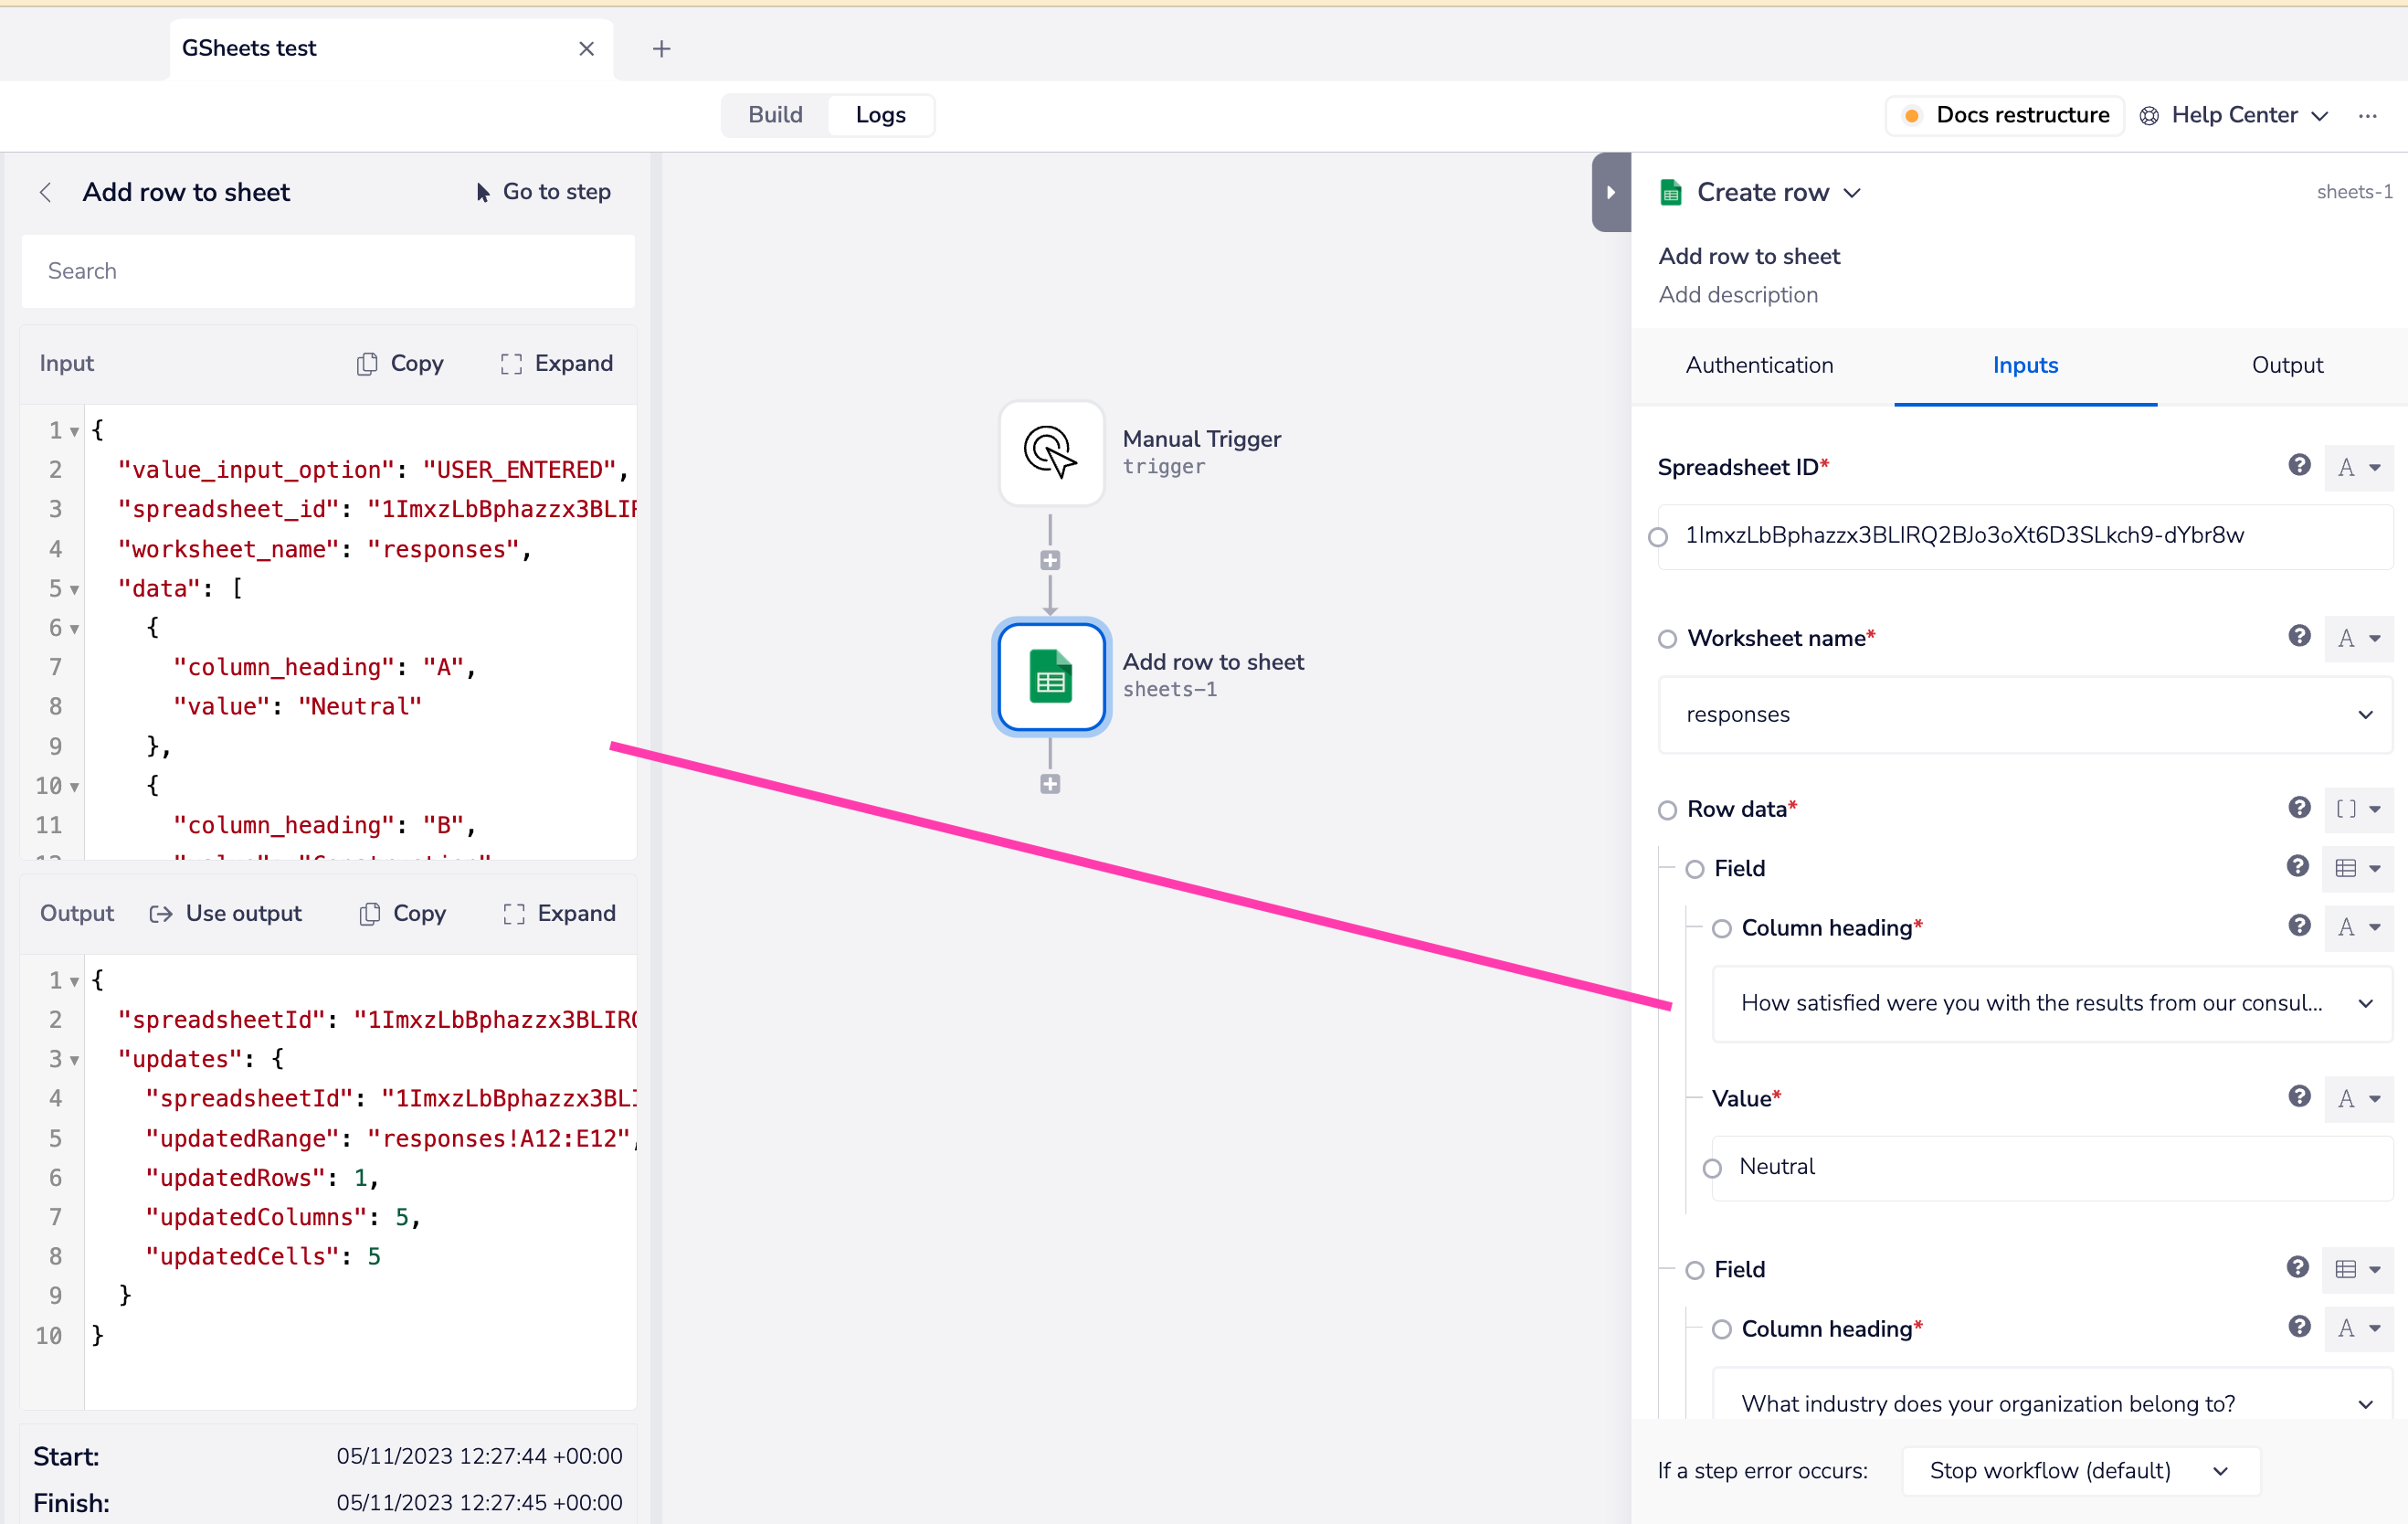Click the Manual Trigger node icon

pyautogui.click(x=1050, y=453)
